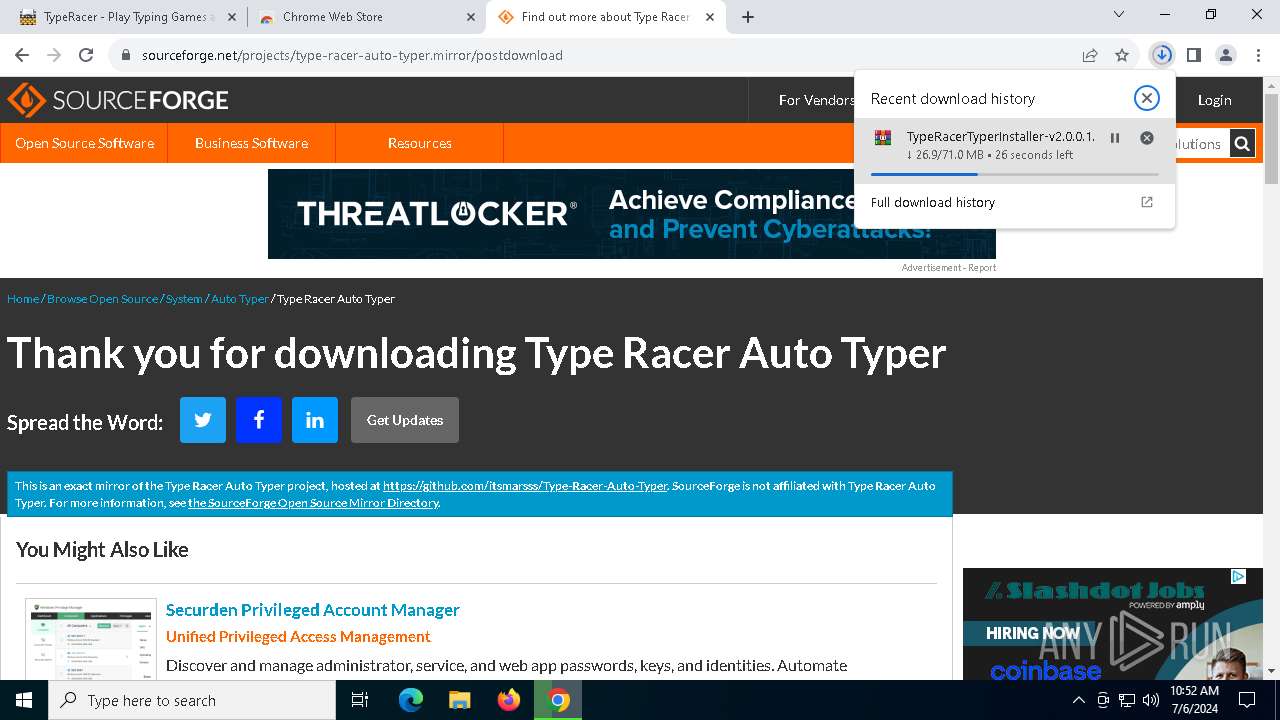Click the Windows taskbar search box

[x=192, y=700]
